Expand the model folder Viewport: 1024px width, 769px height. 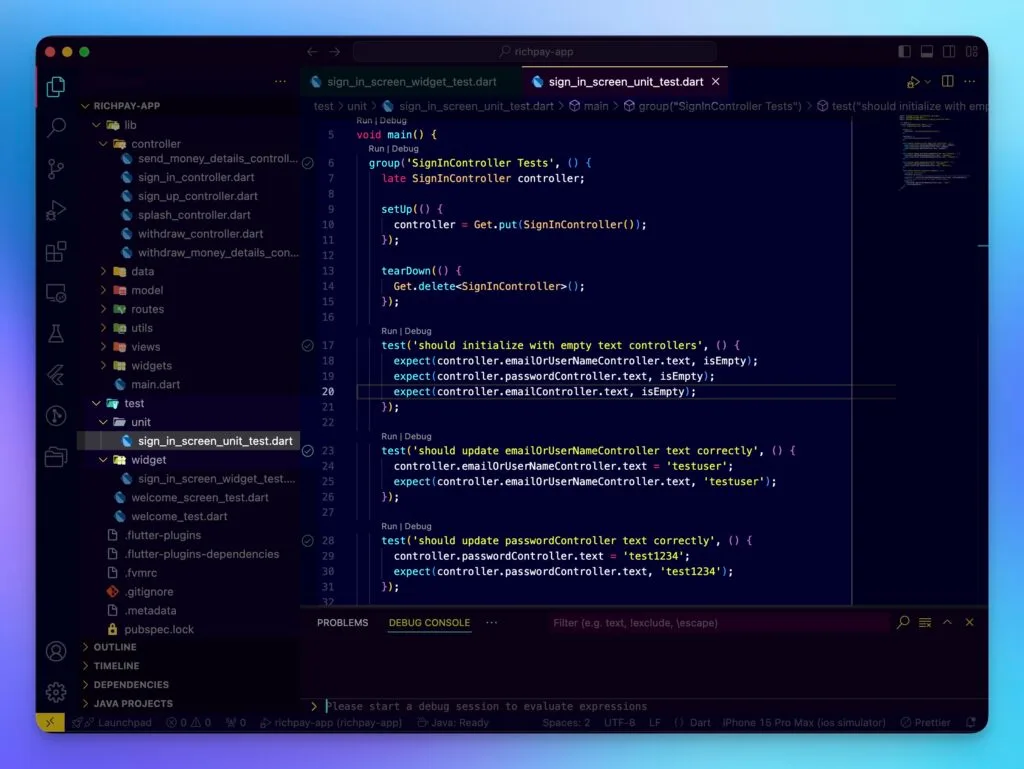tap(188, 290)
